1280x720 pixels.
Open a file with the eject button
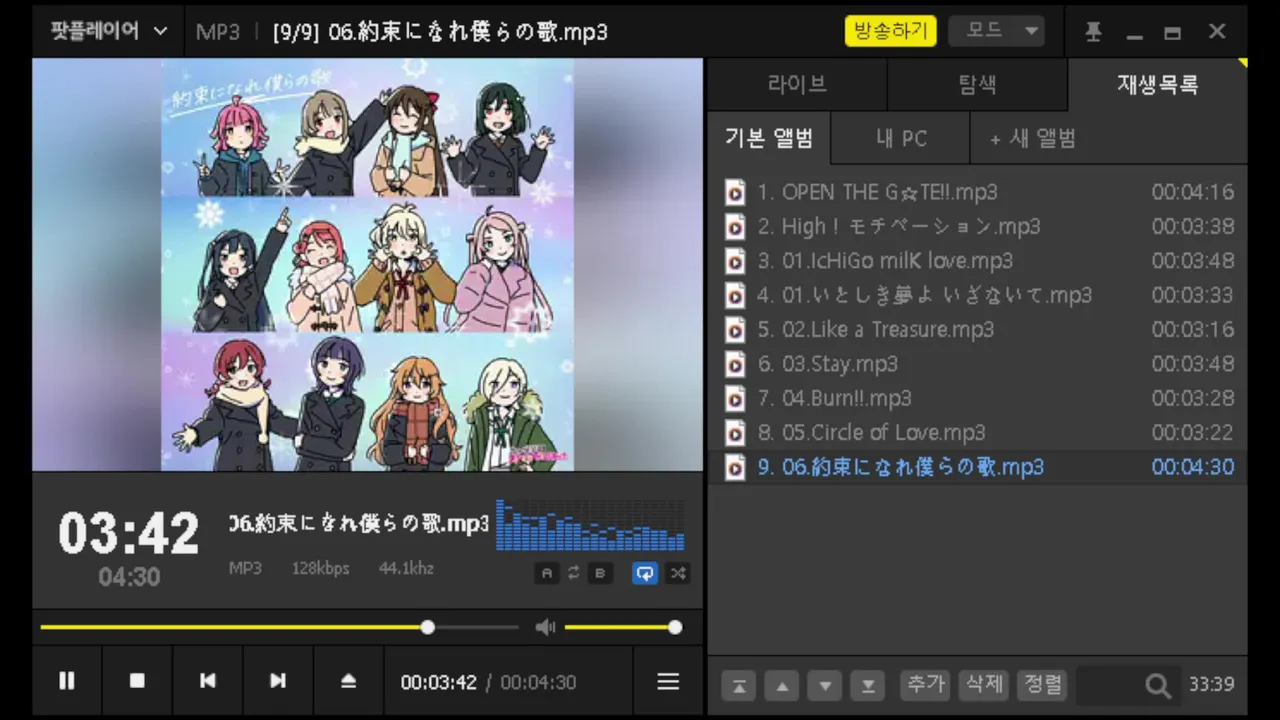(348, 681)
